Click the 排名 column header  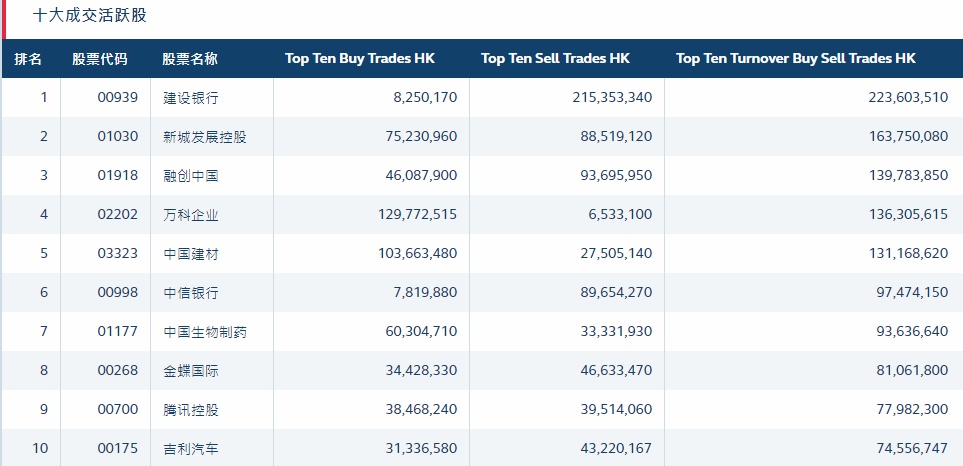tap(28, 59)
